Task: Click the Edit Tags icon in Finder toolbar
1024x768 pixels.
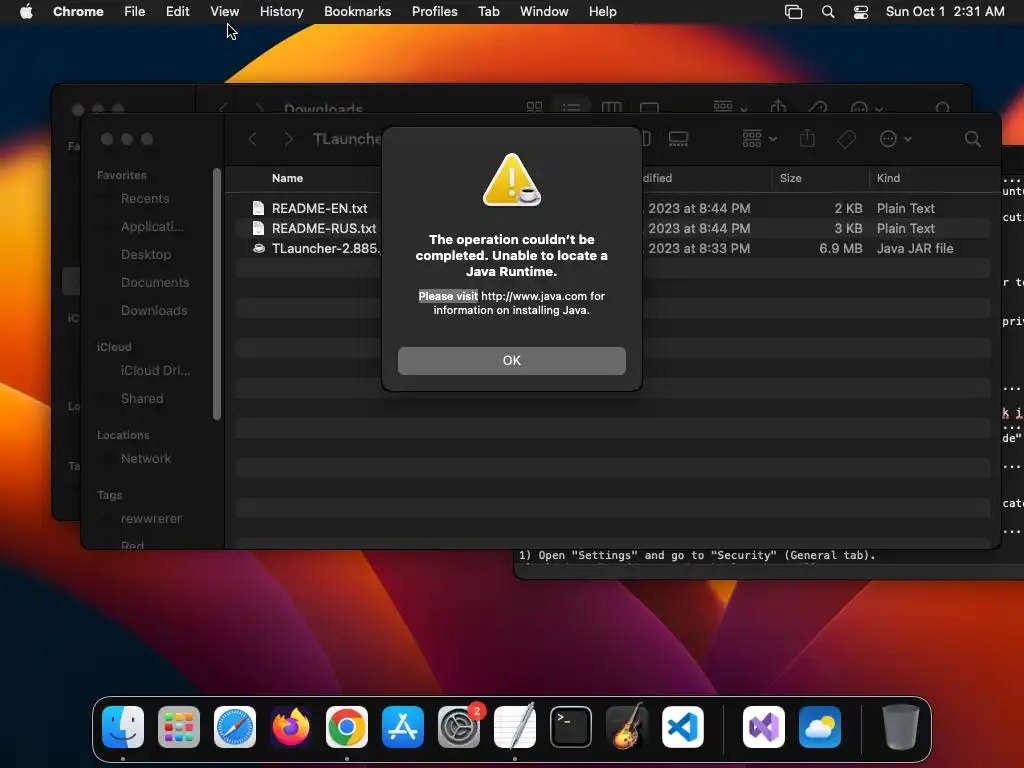Action: 846,138
